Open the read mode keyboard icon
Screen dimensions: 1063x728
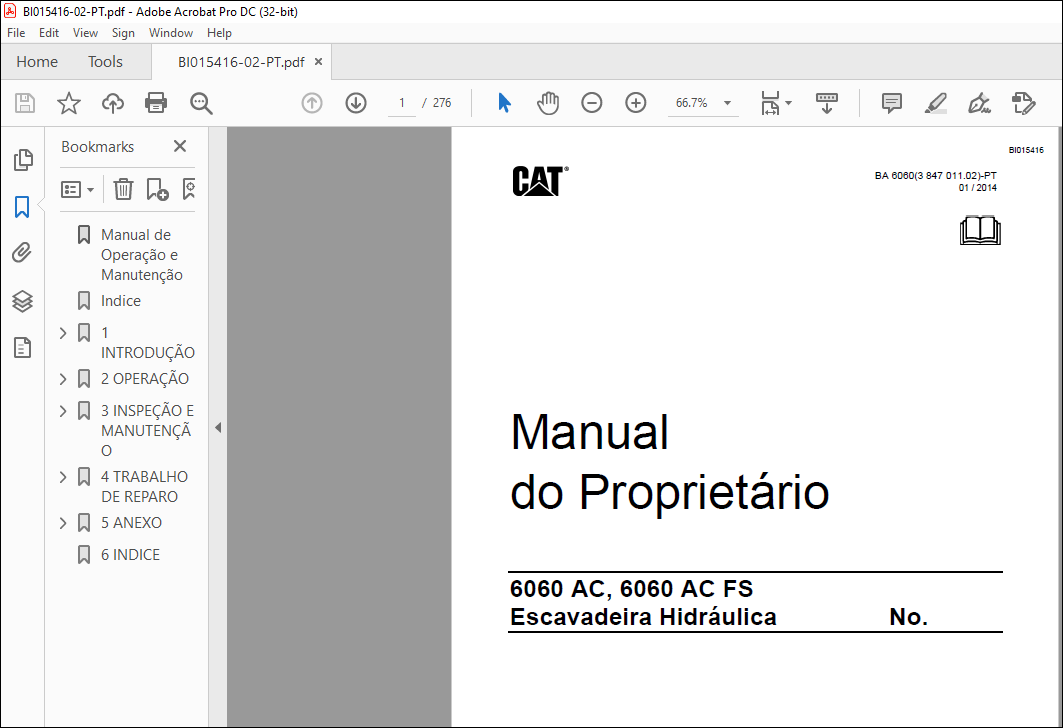pyautogui.click(x=826, y=103)
